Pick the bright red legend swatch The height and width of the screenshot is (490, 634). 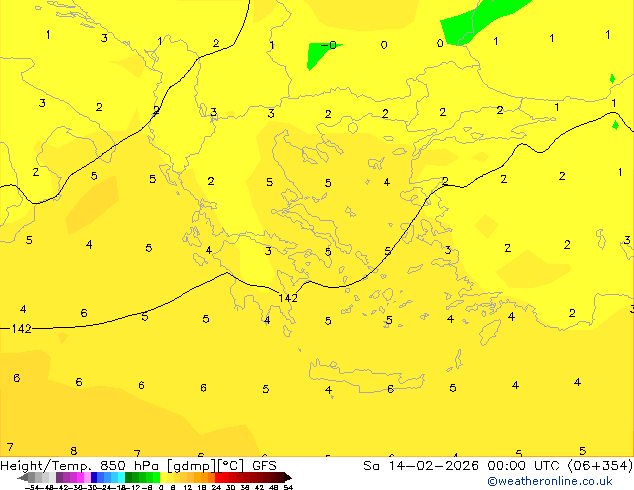(218, 477)
